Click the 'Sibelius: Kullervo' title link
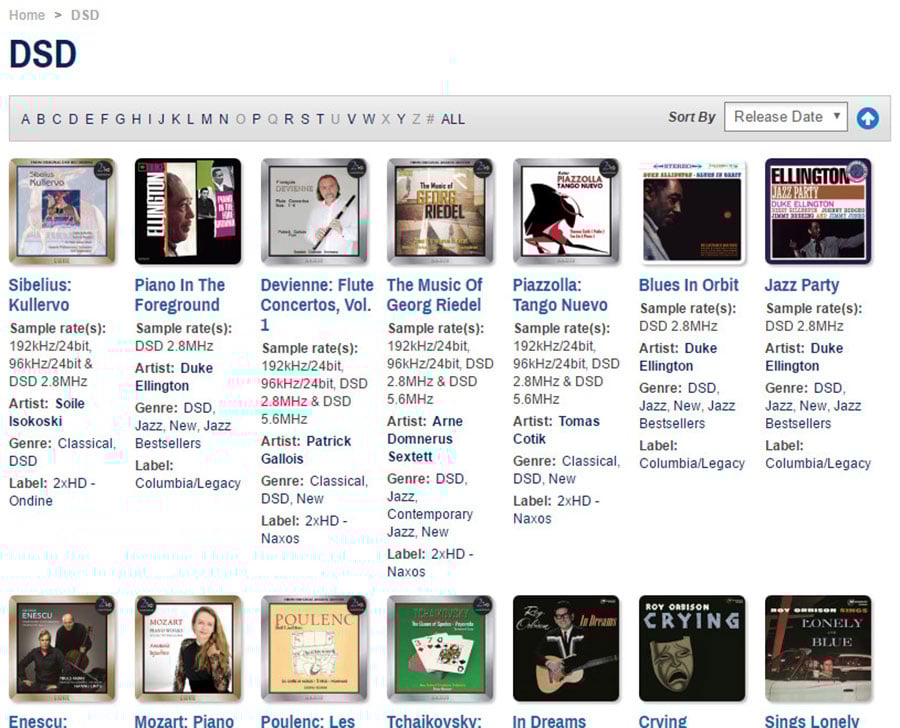 pos(40,295)
